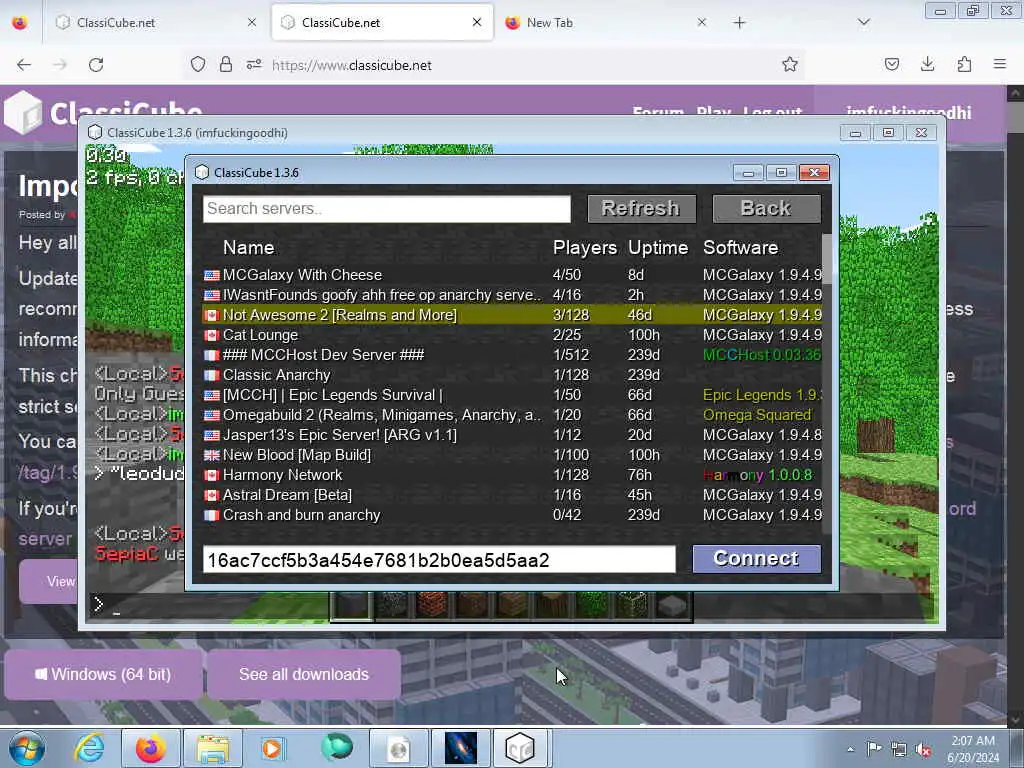Click Firefox icon in the taskbar
This screenshot has width=1024, height=768.
(x=150, y=748)
